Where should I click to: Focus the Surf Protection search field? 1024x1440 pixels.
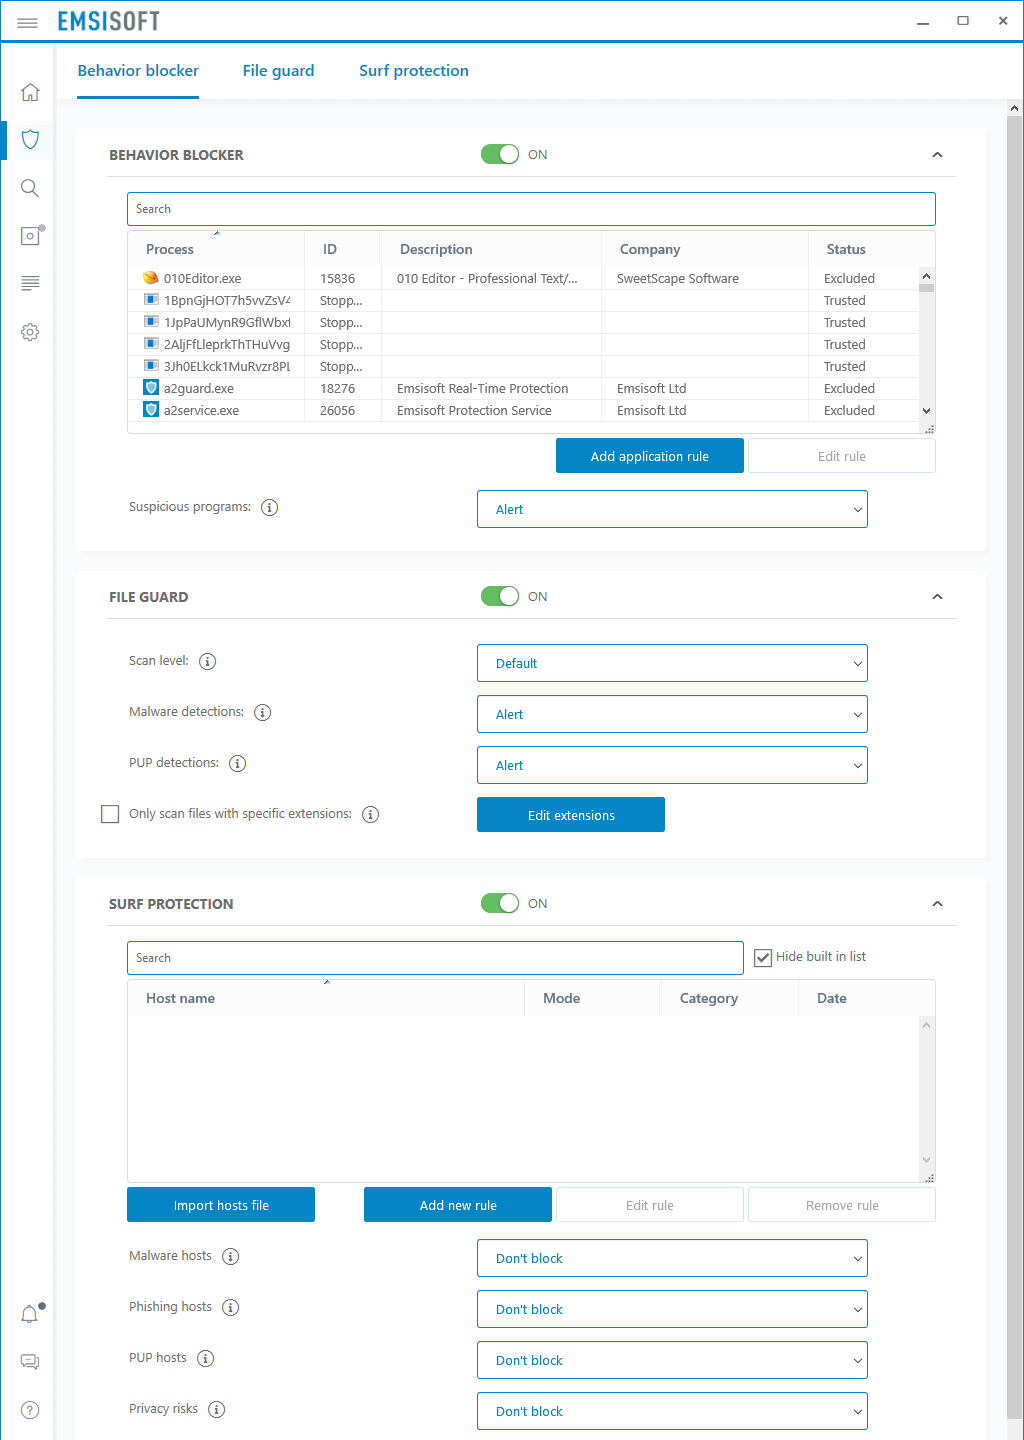pos(435,958)
